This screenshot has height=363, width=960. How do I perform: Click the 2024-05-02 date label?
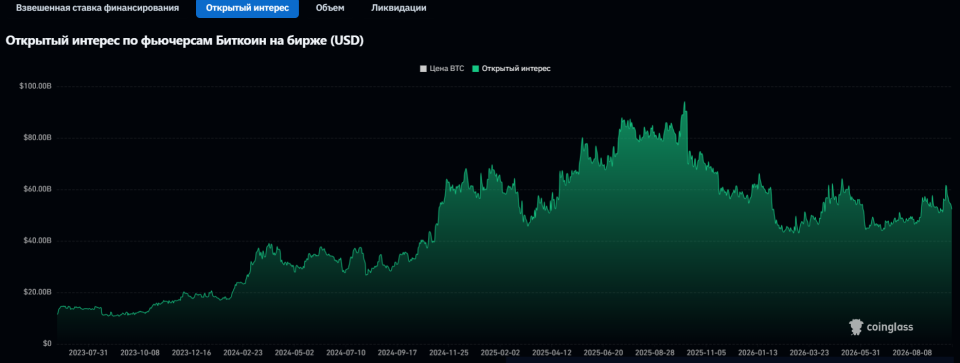pyautogui.click(x=294, y=353)
